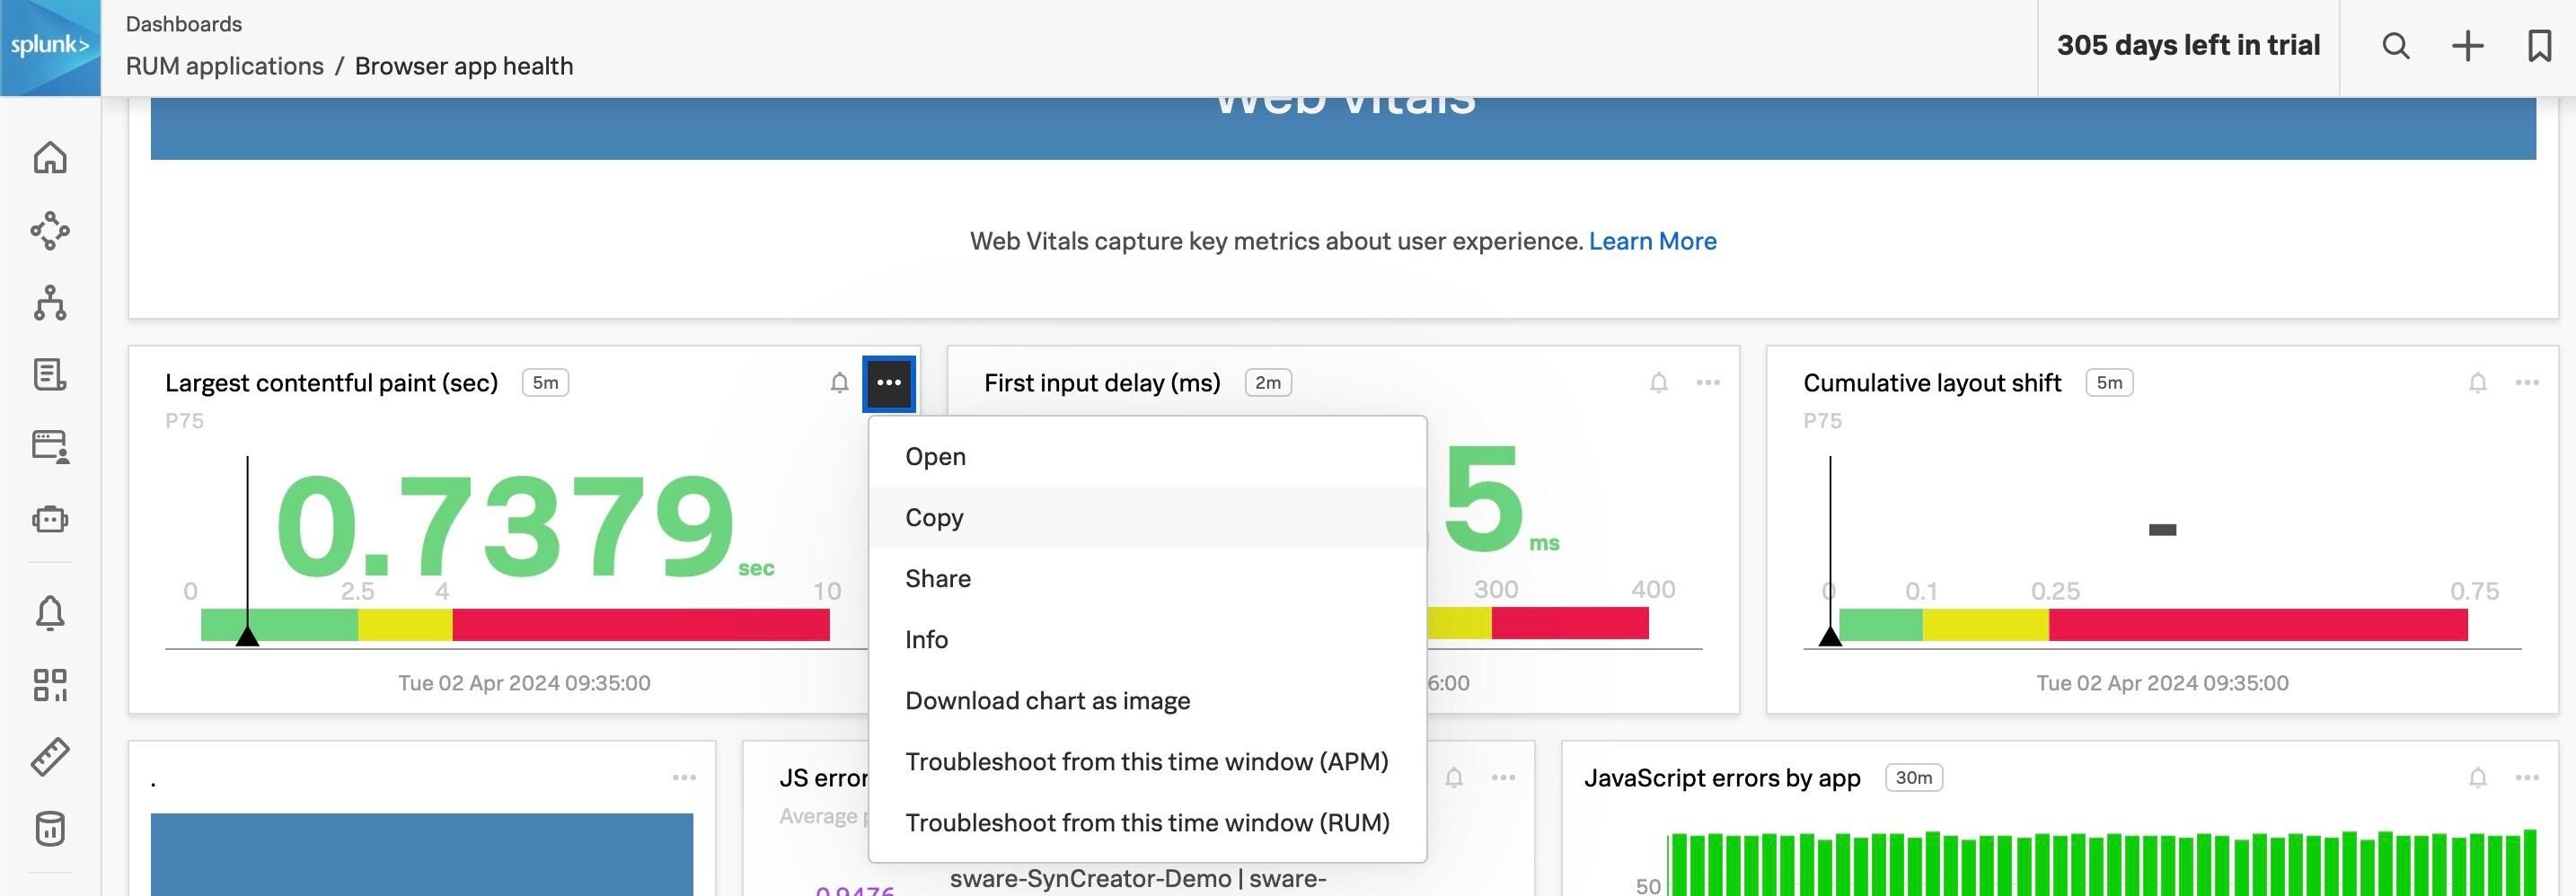This screenshot has width=2576, height=896.
Task: Open the Dashboards grid sidebar icon
Action: pos(50,685)
